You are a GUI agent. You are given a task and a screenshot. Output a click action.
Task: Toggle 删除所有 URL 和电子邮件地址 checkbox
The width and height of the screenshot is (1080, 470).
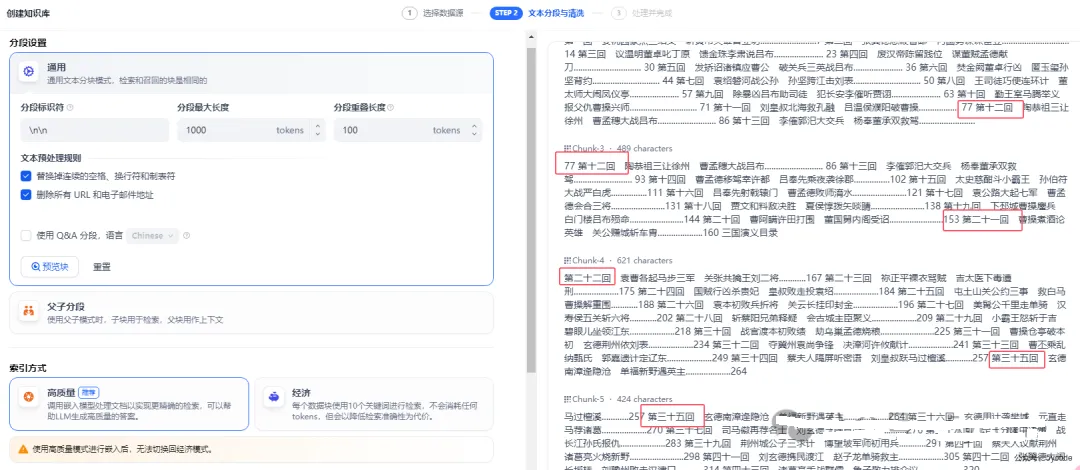[x=26, y=195]
